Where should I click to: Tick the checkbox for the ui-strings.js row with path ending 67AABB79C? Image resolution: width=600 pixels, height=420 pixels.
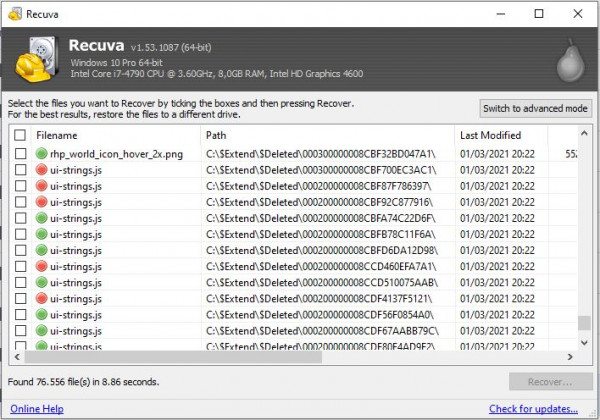tap(21, 330)
